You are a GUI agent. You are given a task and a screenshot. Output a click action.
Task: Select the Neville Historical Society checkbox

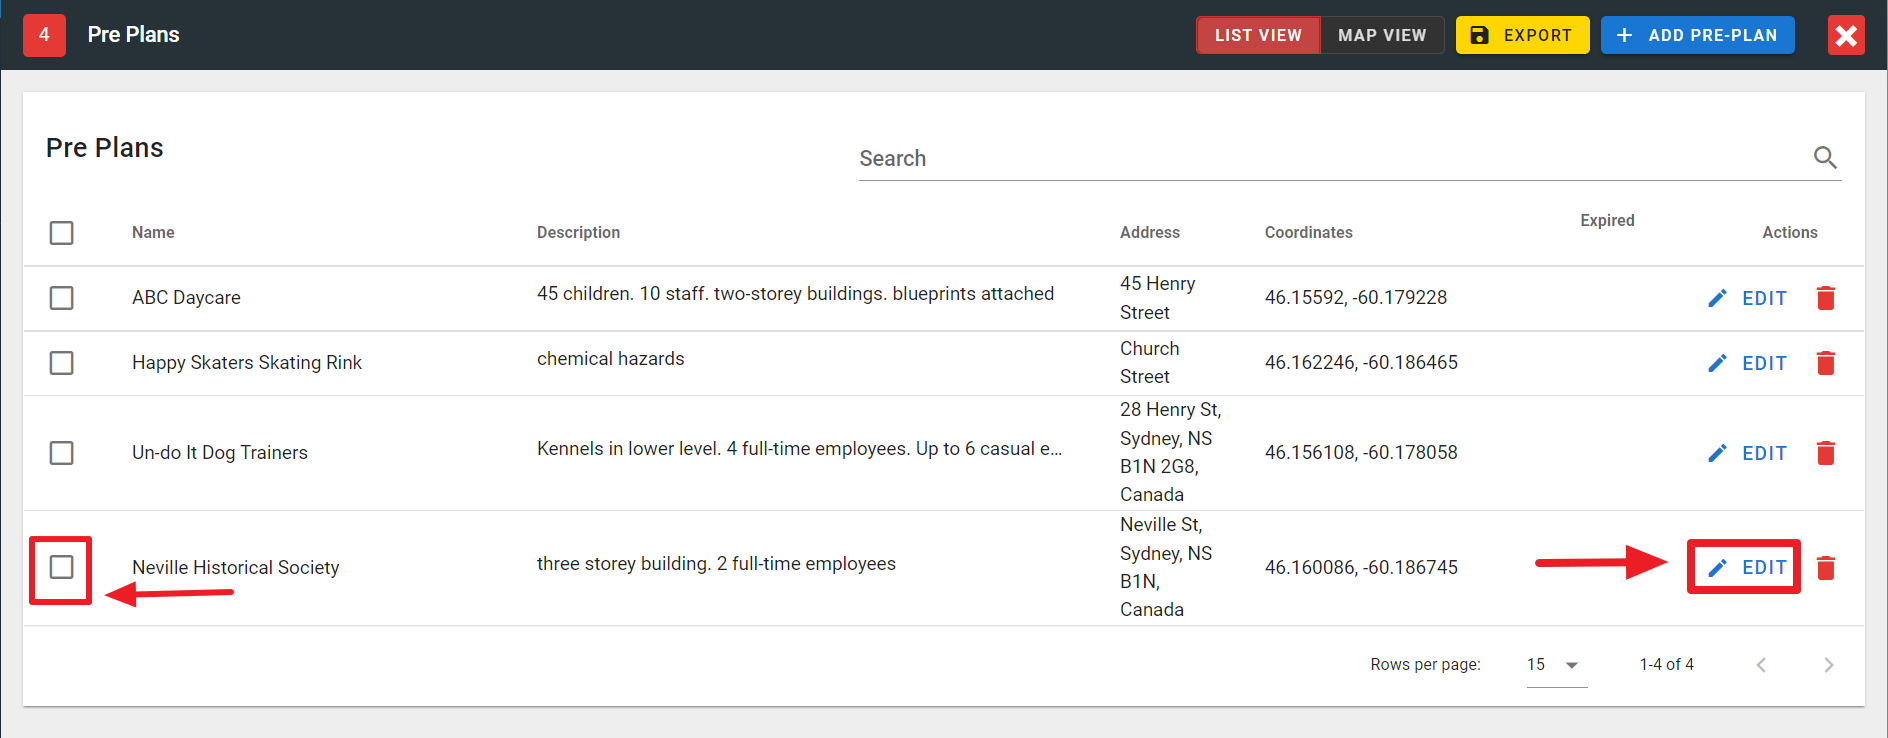tap(62, 567)
